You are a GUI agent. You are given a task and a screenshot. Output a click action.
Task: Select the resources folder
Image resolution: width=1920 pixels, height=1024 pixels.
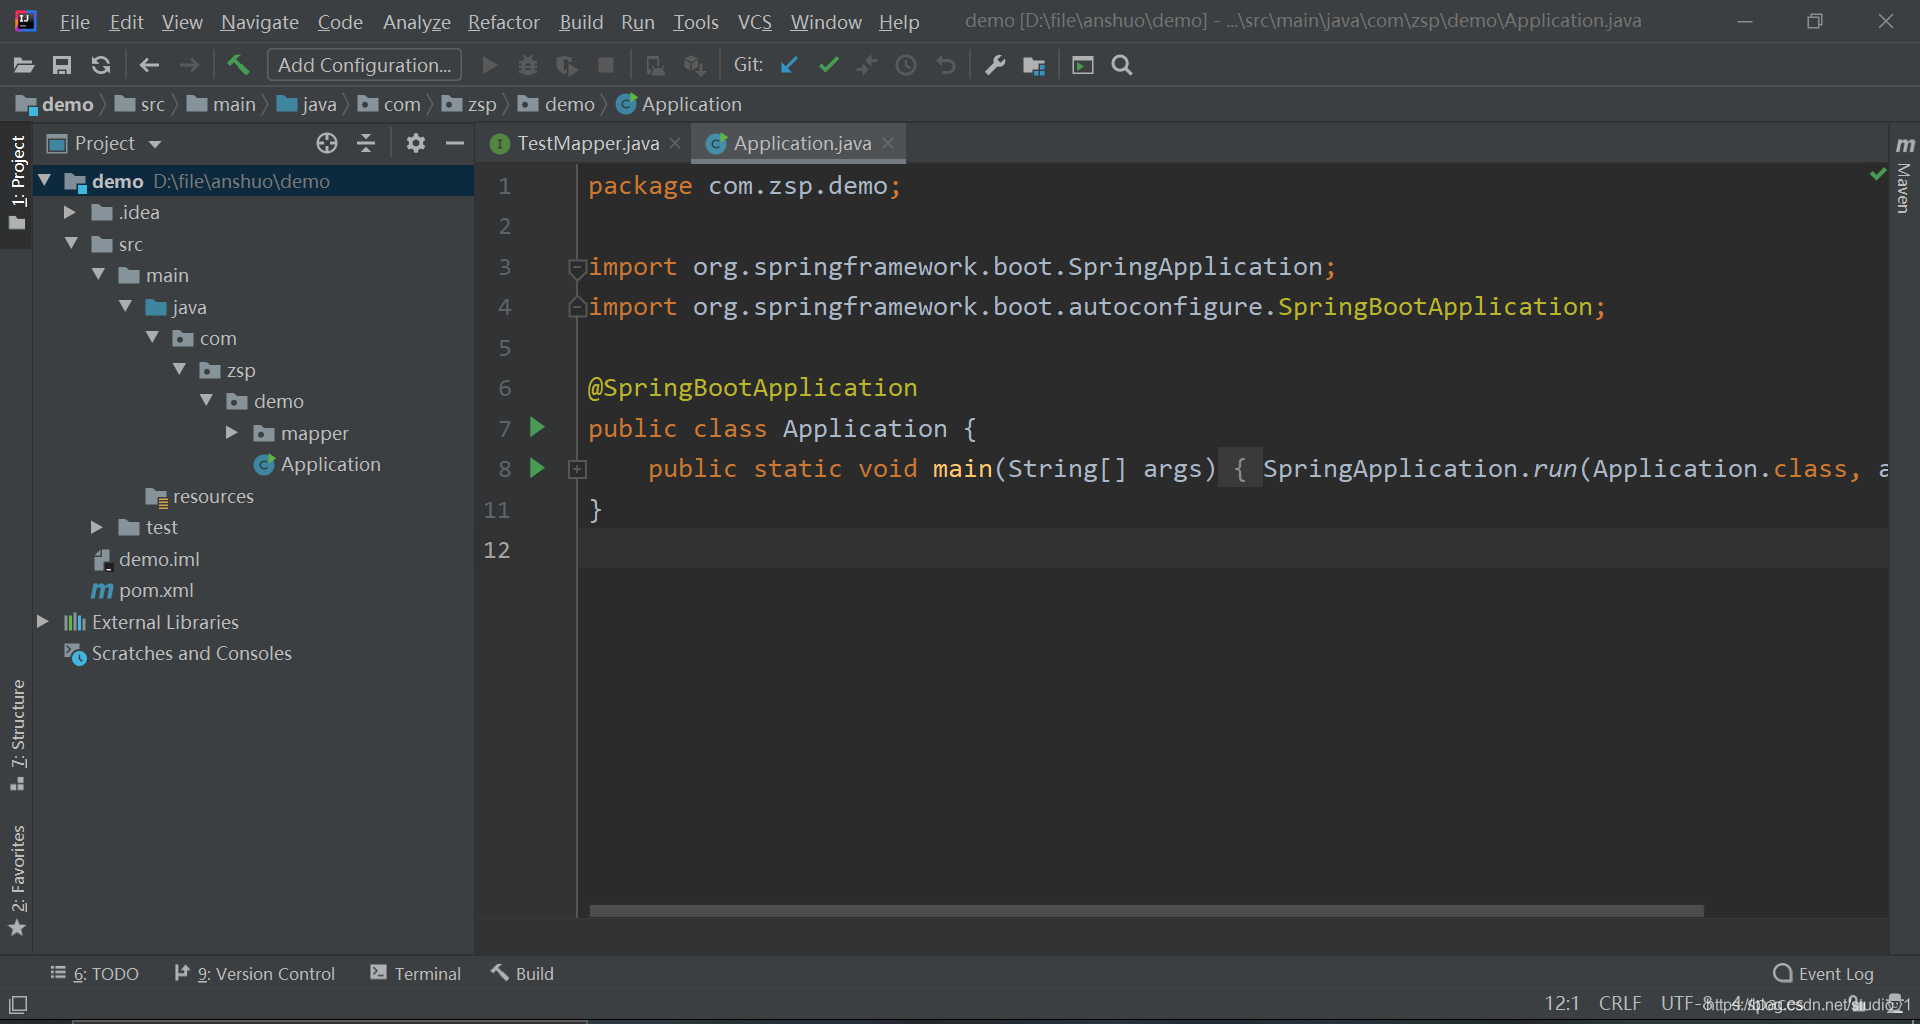tap(213, 496)
